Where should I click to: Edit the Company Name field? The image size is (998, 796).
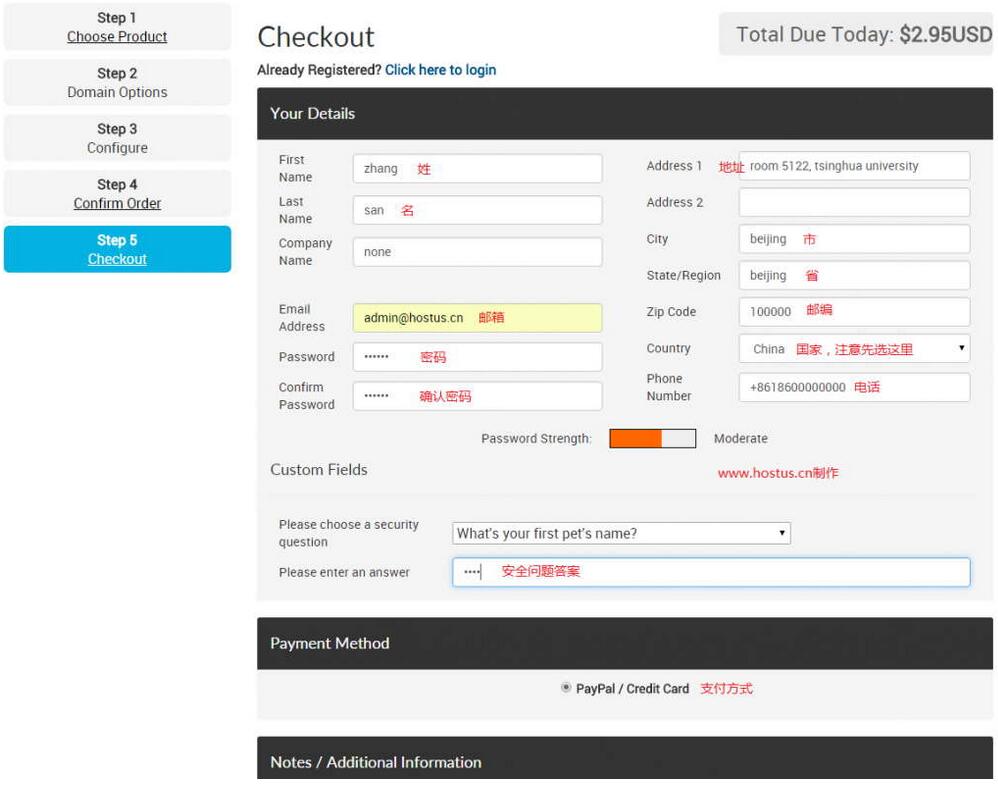[x=477, y=252]
